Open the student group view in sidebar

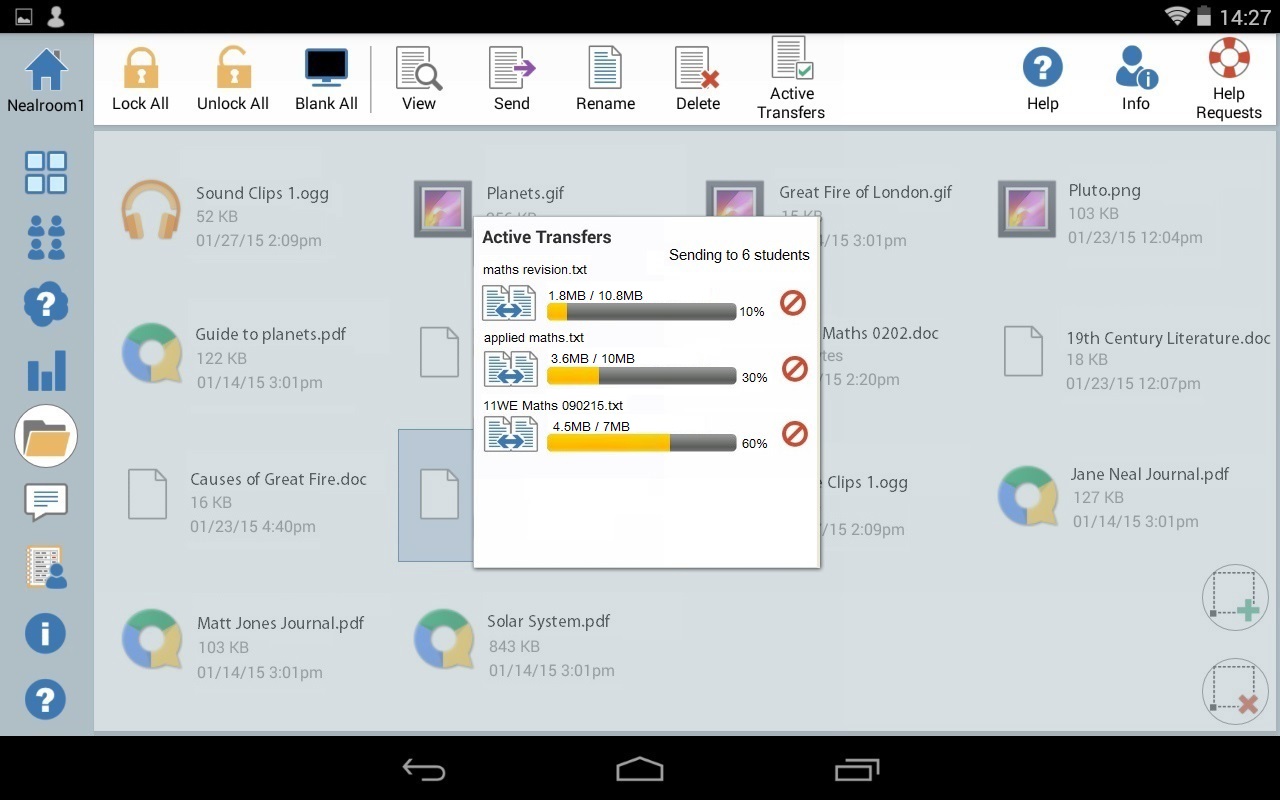point(46,238)
